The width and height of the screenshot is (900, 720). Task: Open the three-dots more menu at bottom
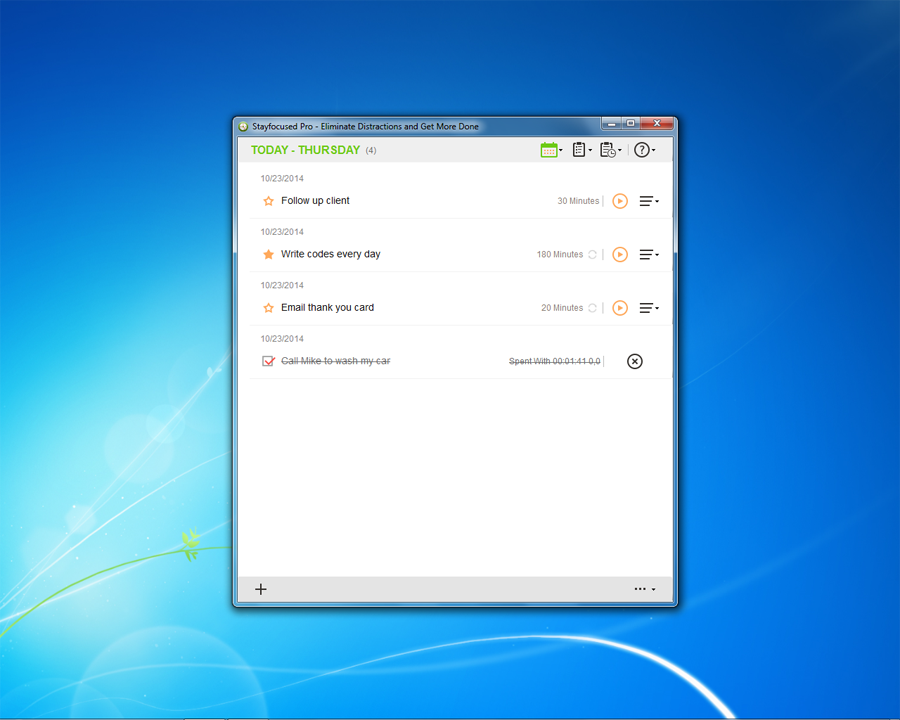coord(644,589)
